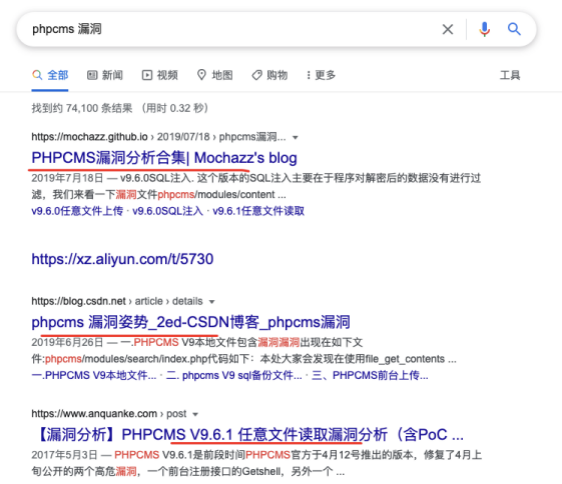Open the 新闻 news tab
562x484 pixels.
coord(105,75)
